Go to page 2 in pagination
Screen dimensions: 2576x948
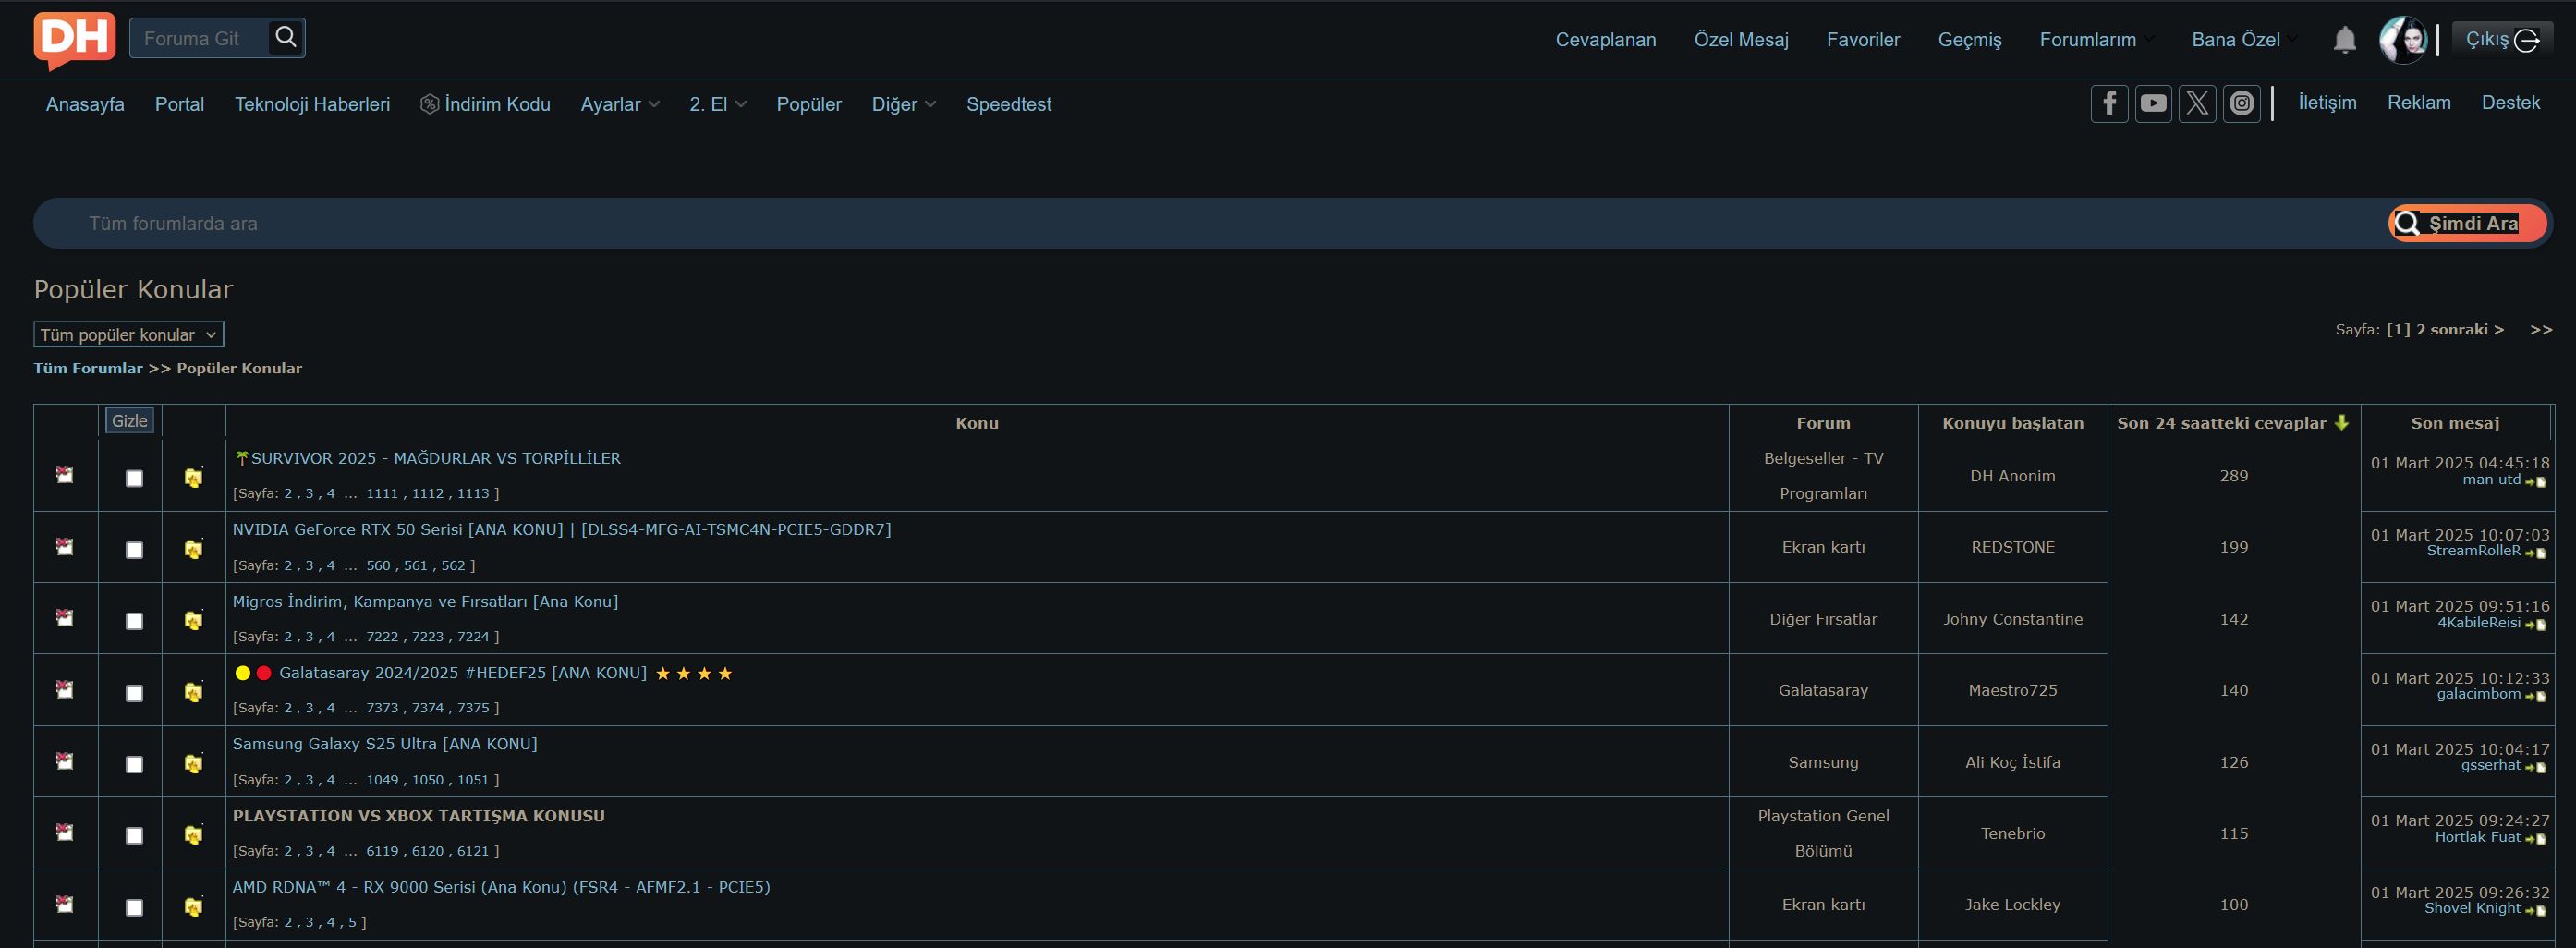click(x=2420, y=329)
